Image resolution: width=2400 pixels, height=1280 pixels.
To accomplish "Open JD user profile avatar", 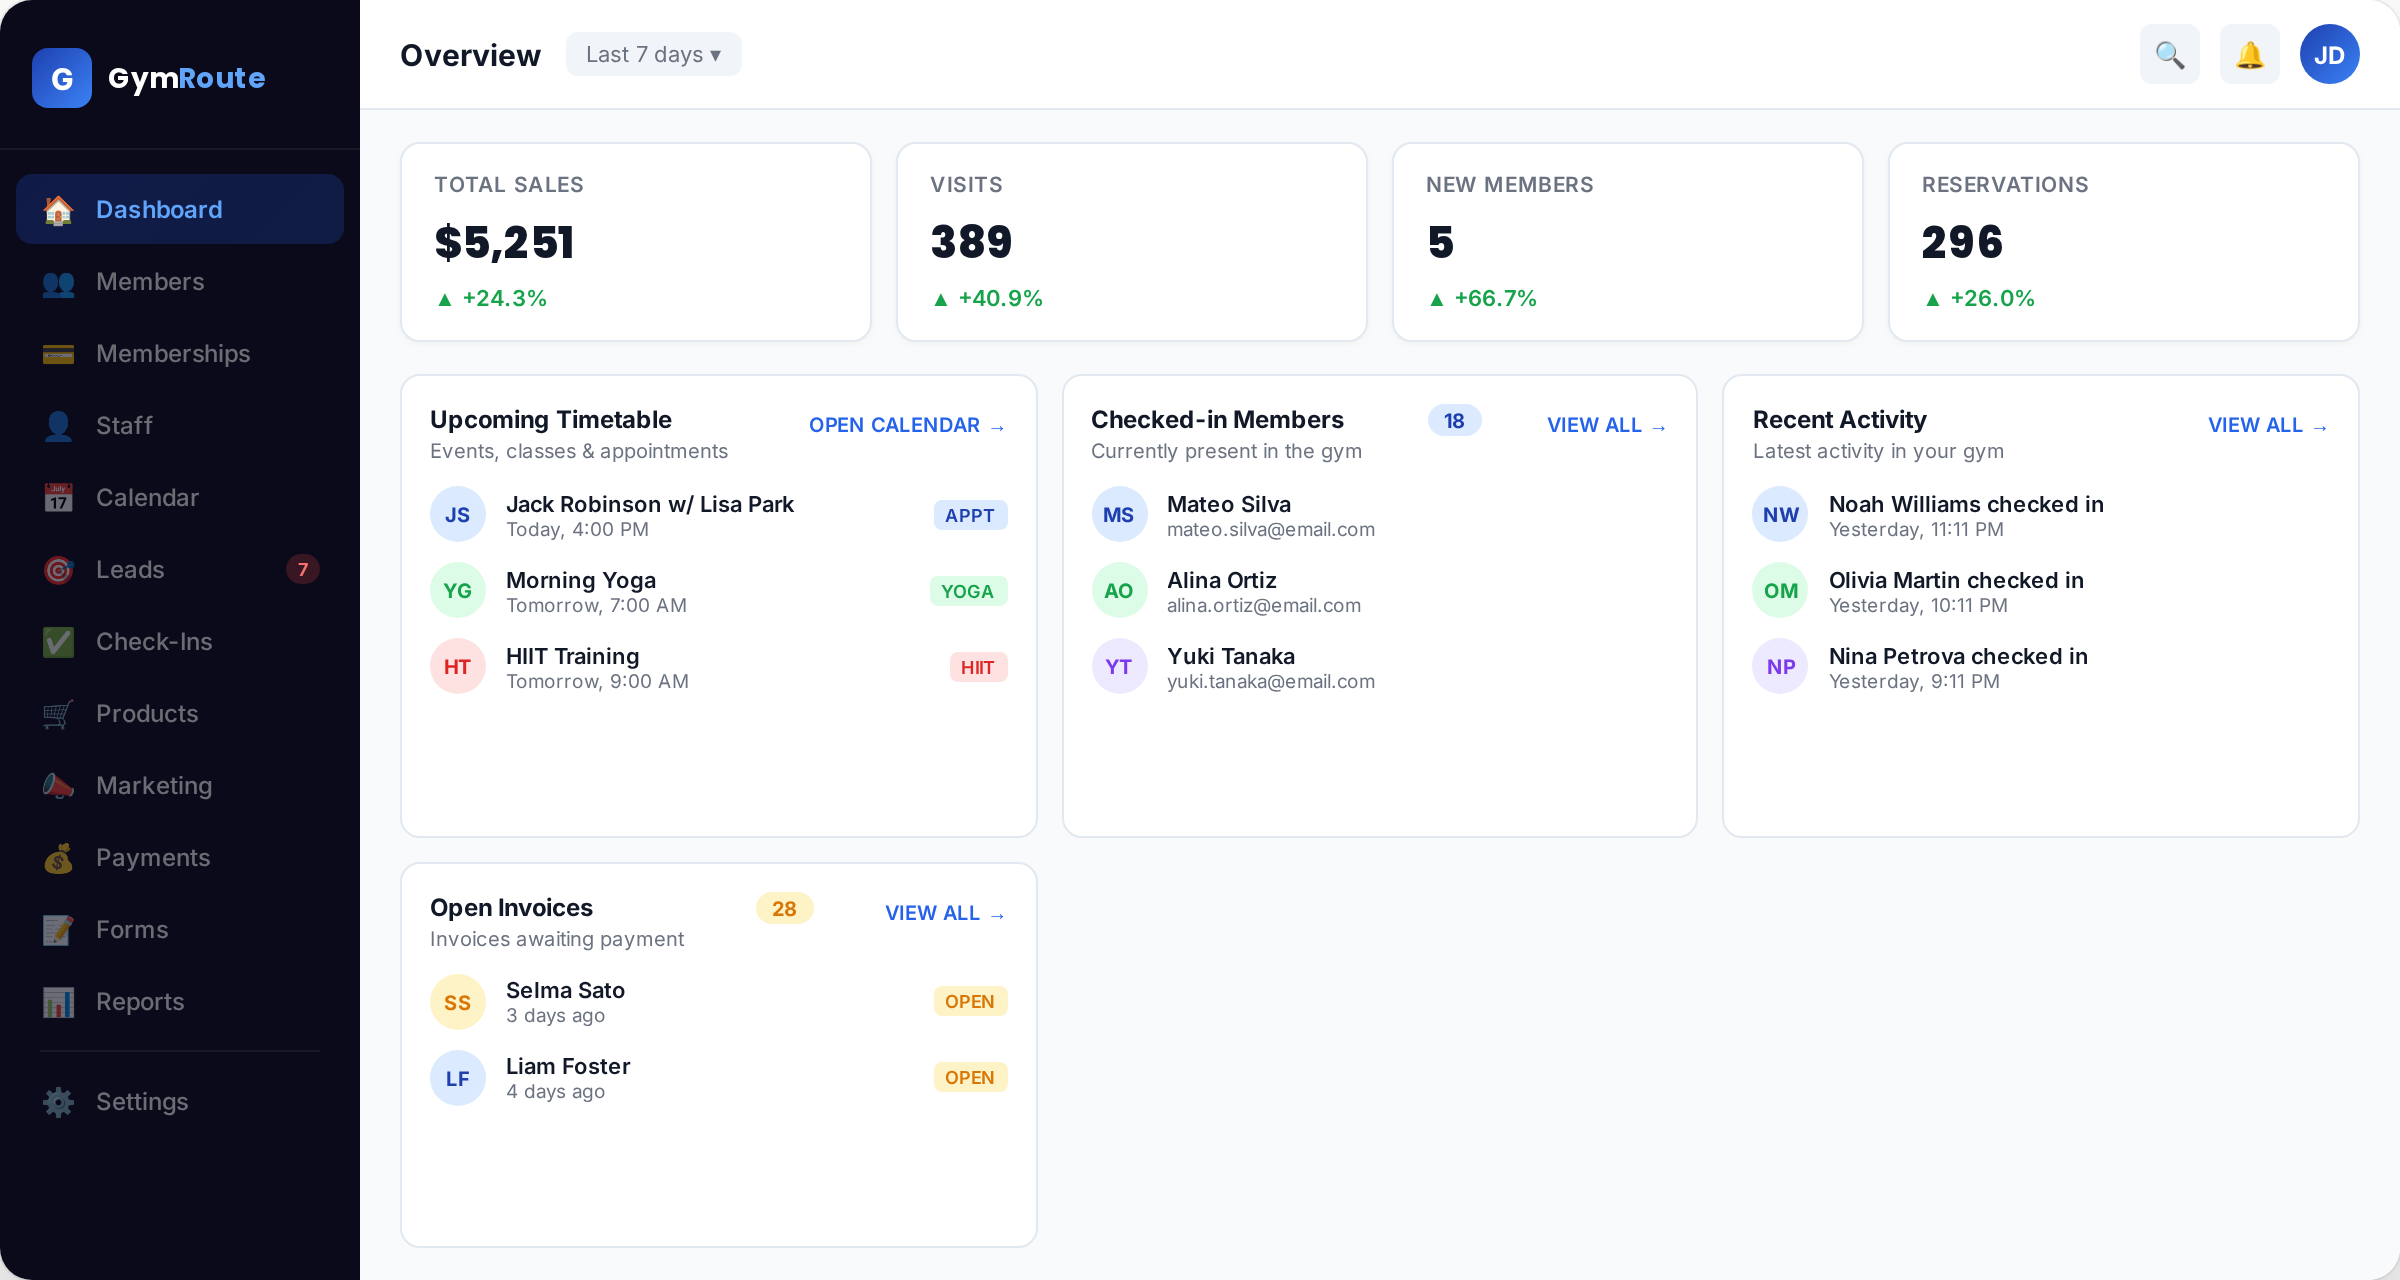I will click(2330, 54).
